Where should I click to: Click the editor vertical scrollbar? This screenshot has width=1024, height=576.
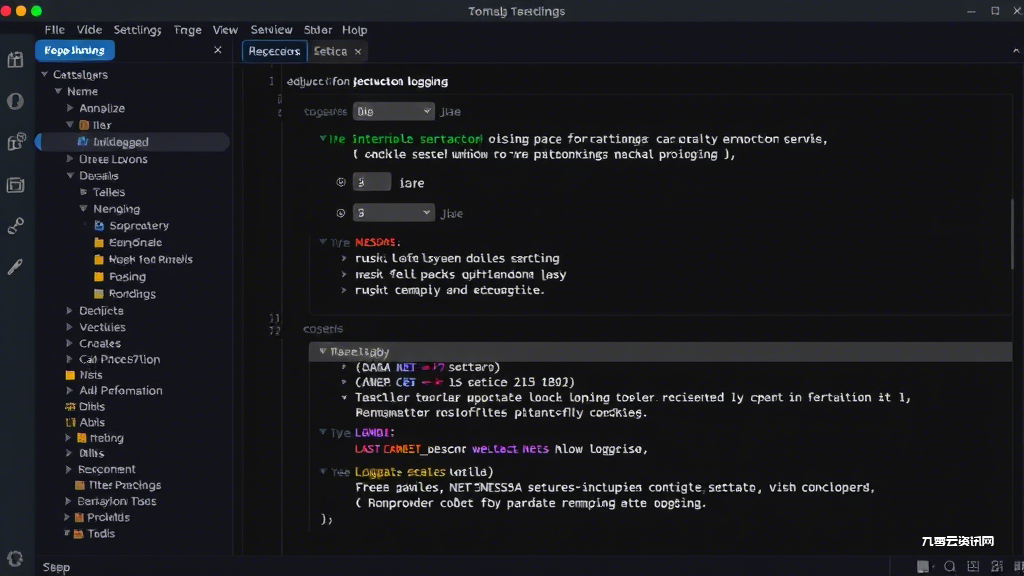click(1013, 232)
